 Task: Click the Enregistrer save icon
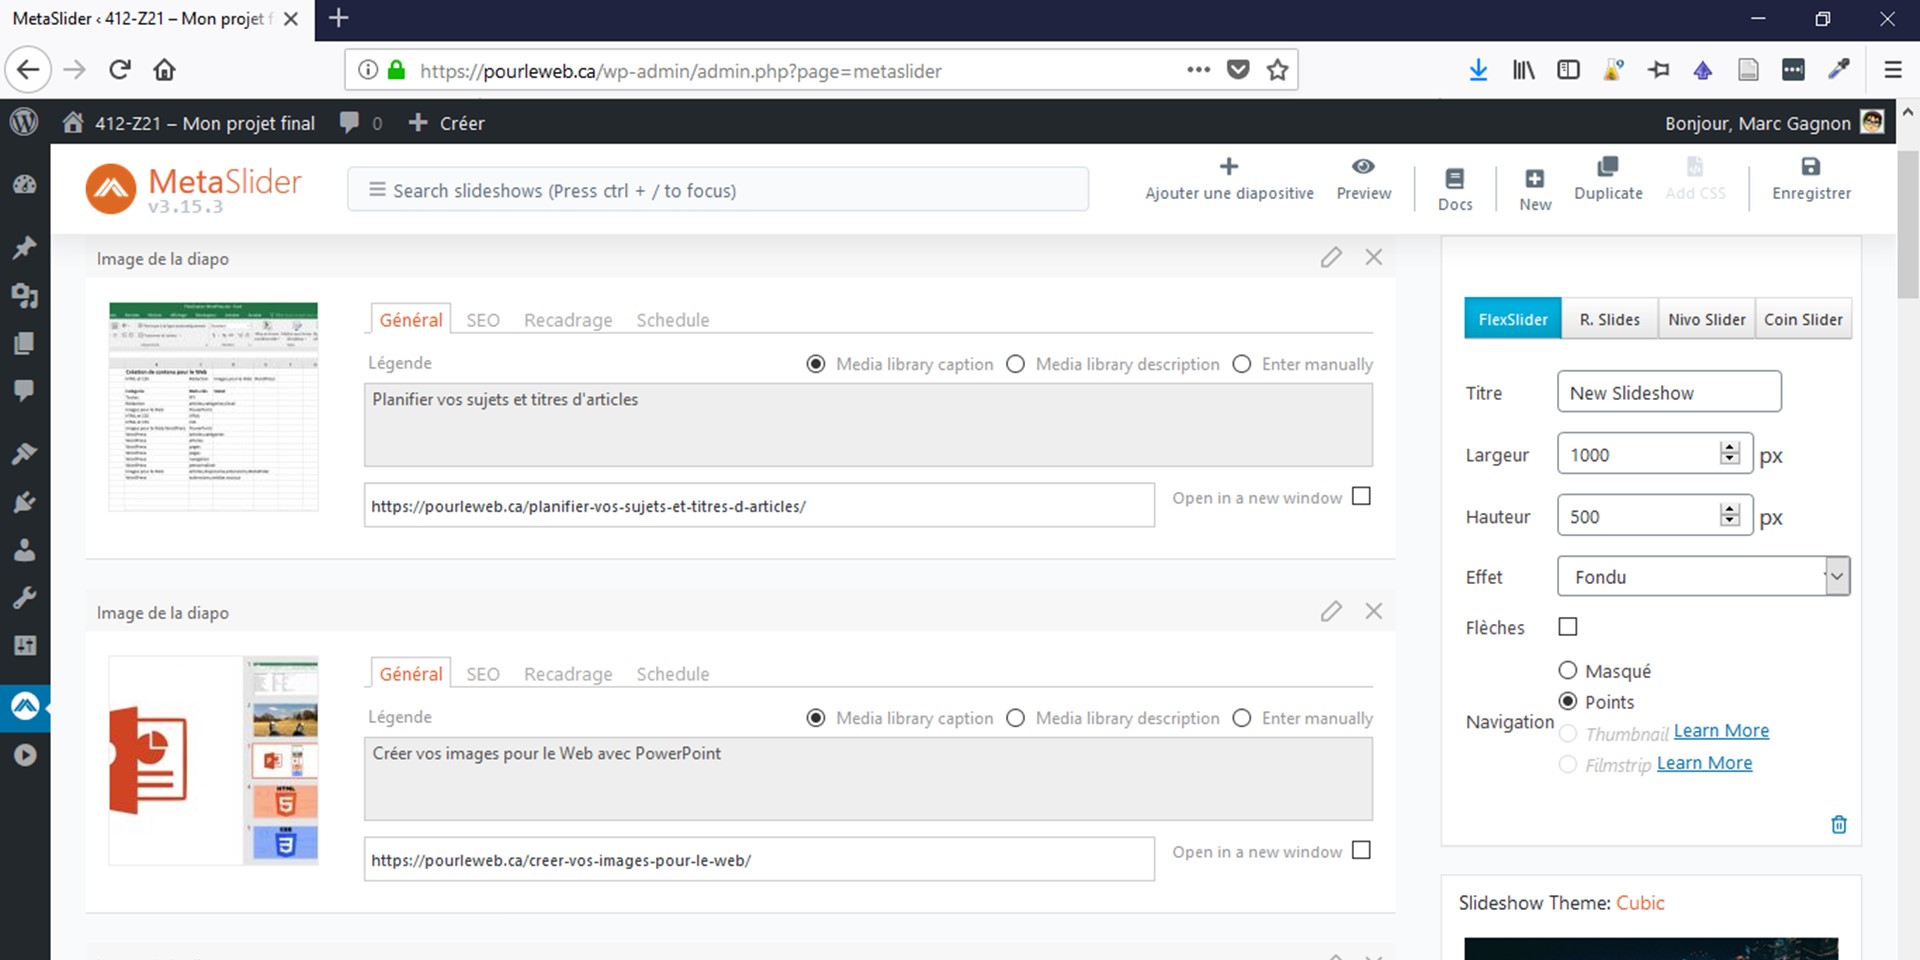(1811, 167)
